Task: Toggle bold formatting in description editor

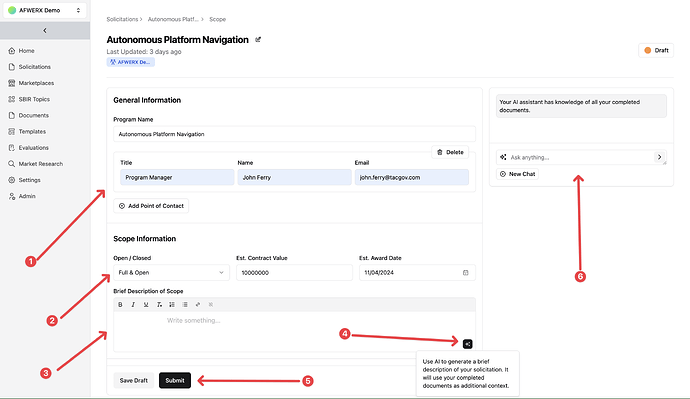Action: coord(120,304)
